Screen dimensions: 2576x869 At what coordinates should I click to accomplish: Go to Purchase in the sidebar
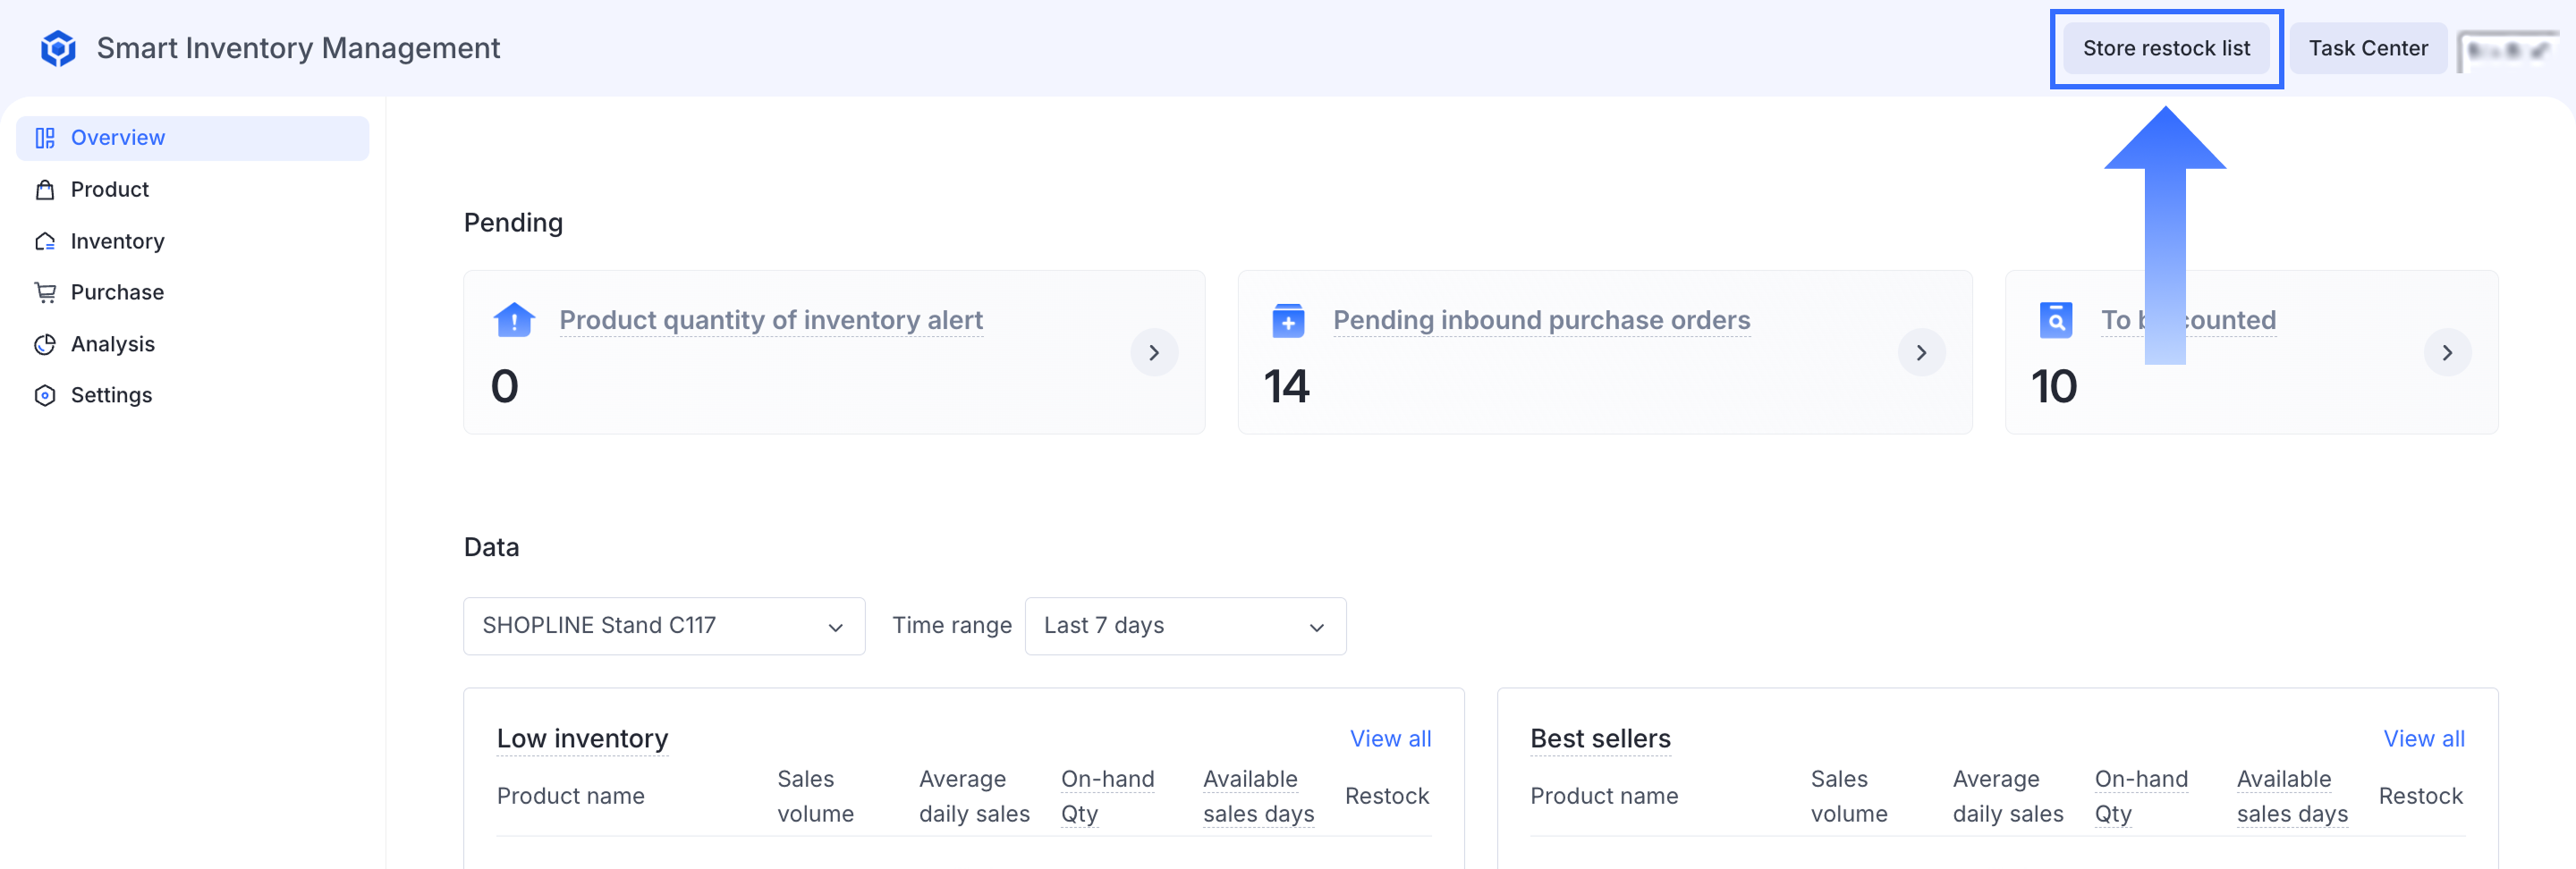tap(117, 292)
